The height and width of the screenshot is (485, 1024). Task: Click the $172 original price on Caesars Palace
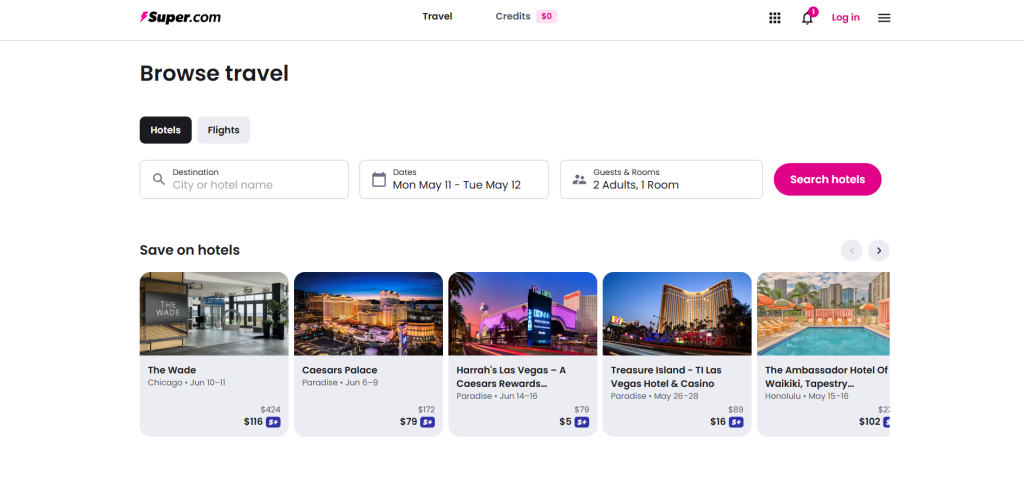coord(426,410)
